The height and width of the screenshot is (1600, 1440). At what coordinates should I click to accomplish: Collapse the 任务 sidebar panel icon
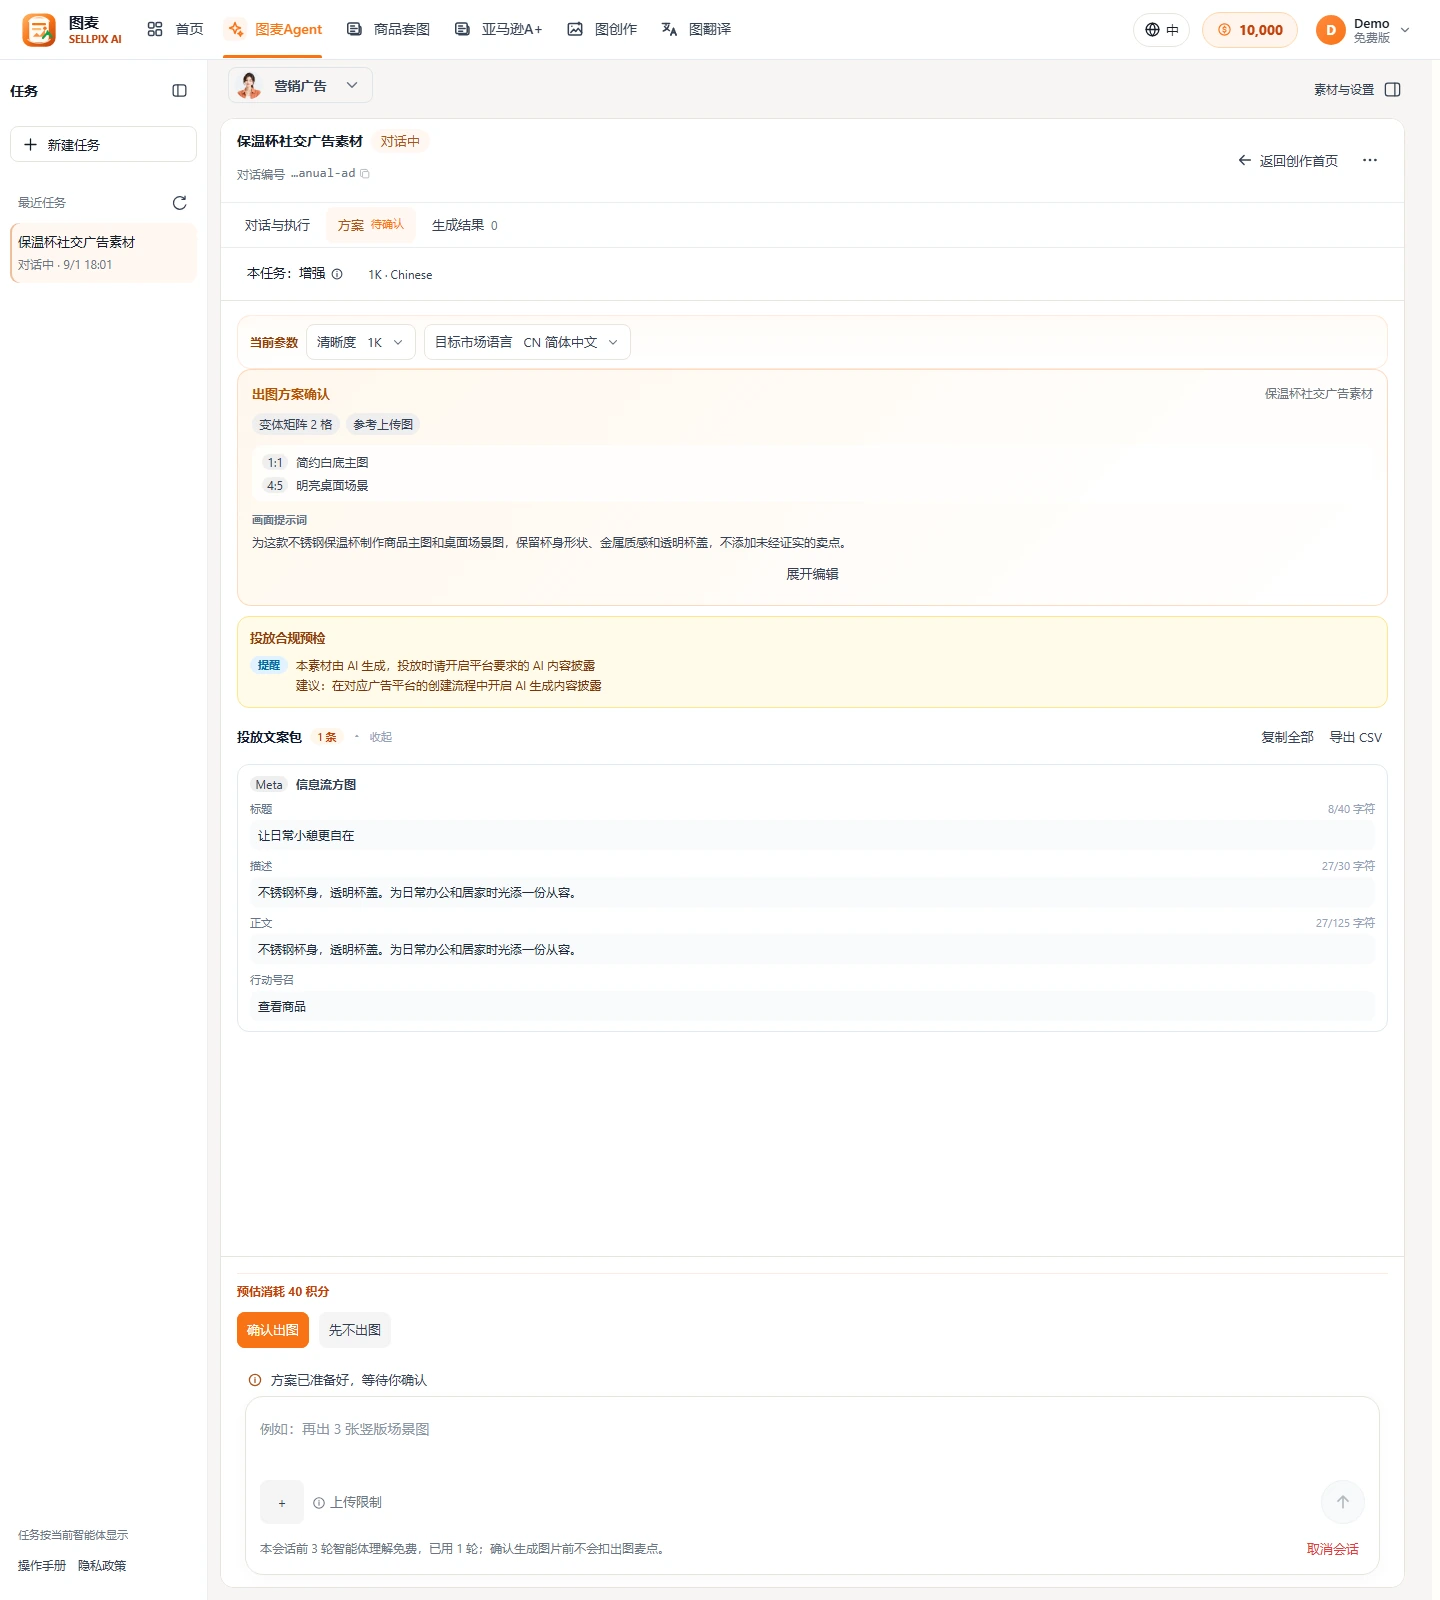click(x=180, y=91)
